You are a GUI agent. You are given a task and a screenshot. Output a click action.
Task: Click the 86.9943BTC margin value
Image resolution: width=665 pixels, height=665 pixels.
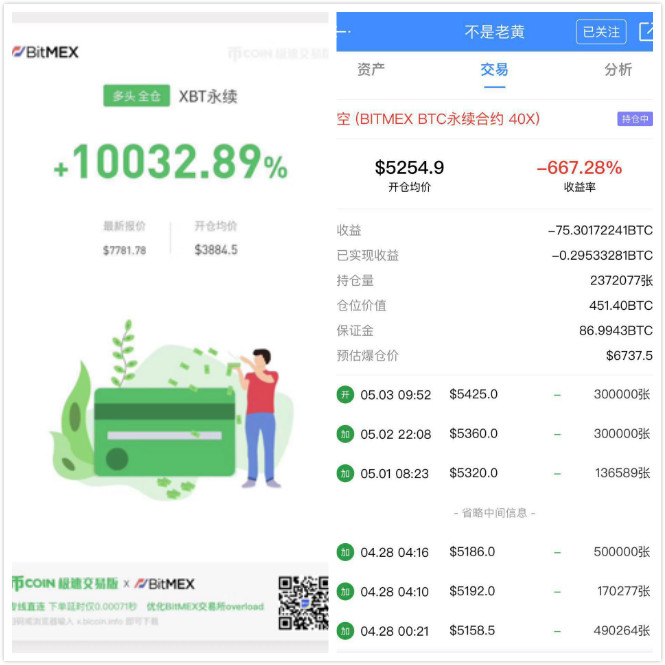pos(616,330)
